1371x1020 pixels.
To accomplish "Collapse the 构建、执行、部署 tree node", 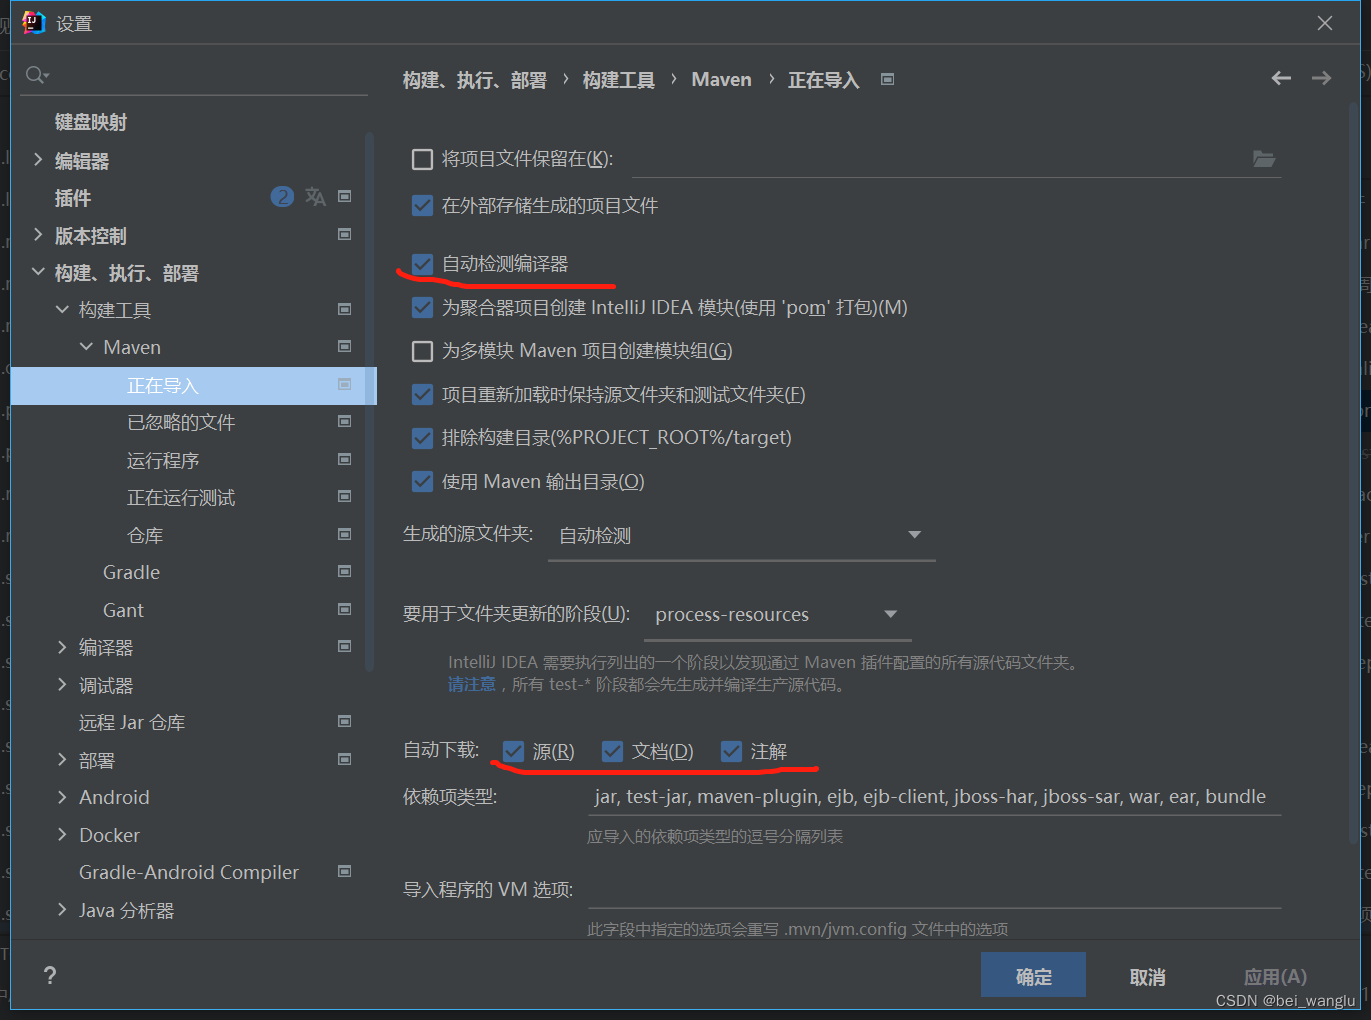I will coord(38,272).
